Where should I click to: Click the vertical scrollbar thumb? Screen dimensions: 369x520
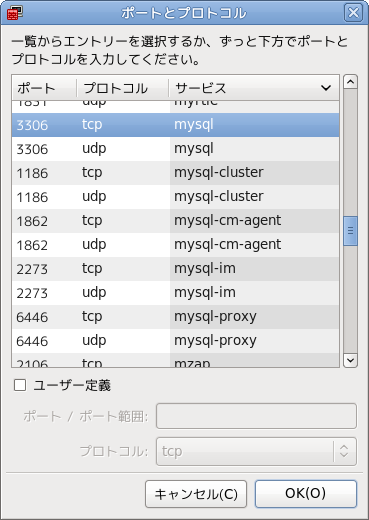[350, 231]
